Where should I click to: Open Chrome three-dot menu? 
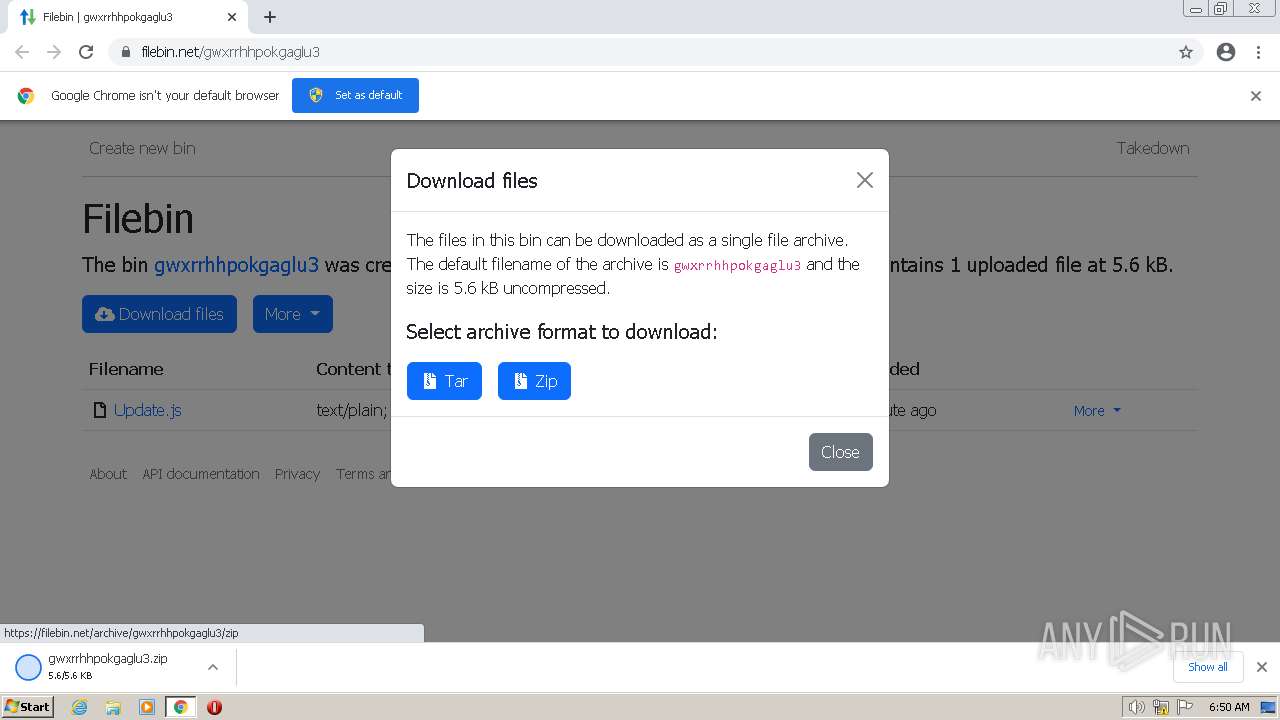1259,52
